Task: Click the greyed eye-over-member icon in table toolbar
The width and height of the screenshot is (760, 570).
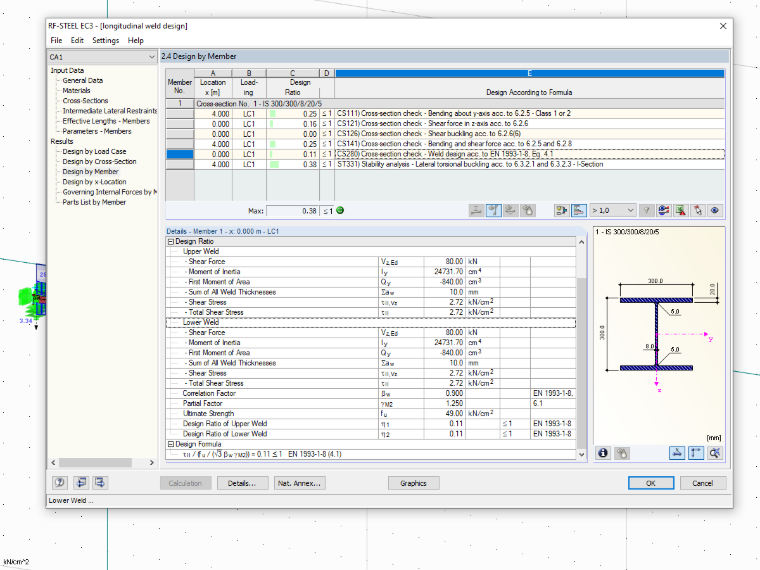Action: point(510,210)
